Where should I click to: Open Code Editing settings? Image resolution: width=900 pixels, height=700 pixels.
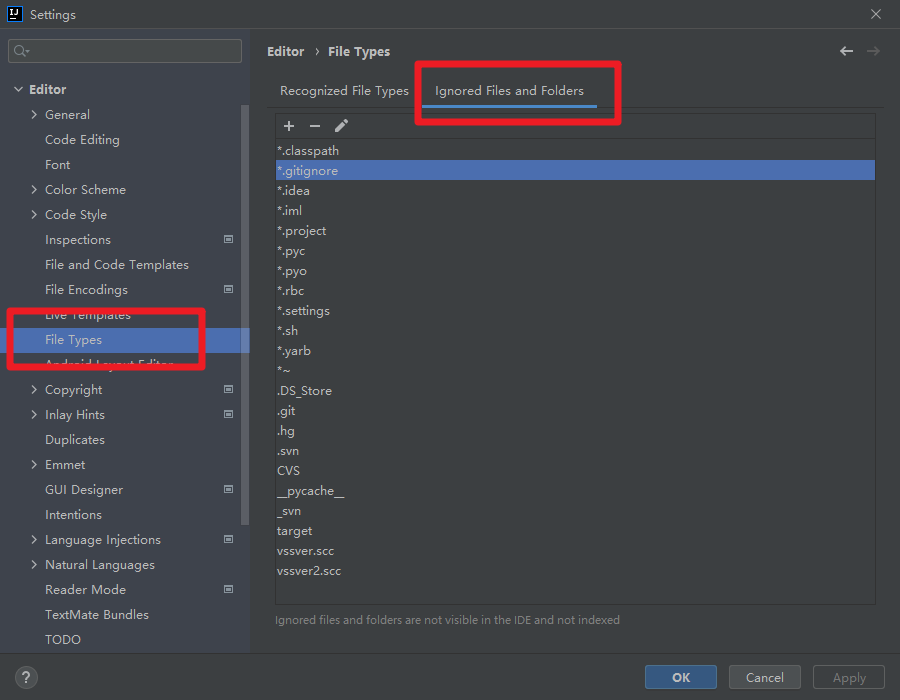tap(82, 139)
